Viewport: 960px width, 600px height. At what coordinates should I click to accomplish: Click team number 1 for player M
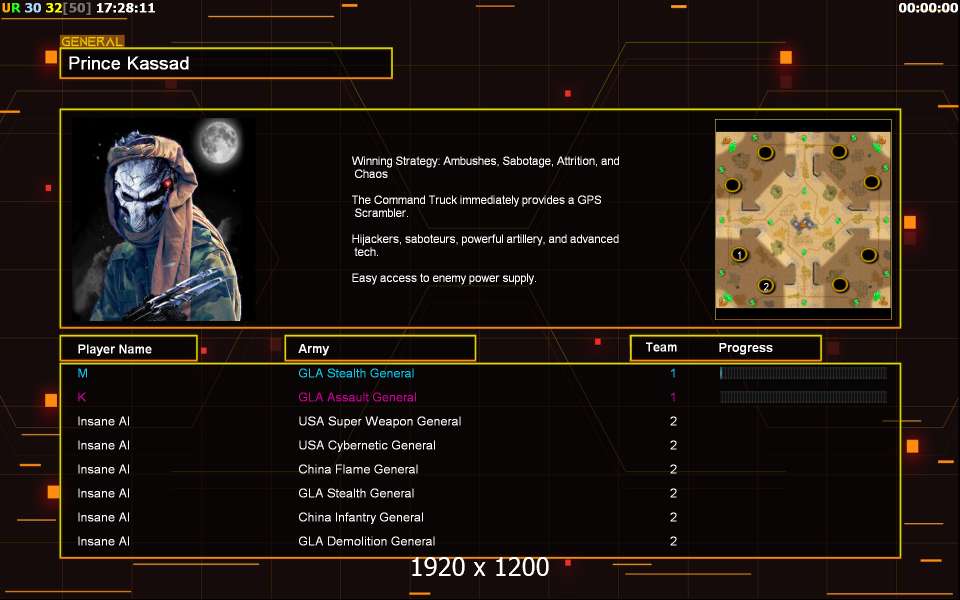pos(673,373)
